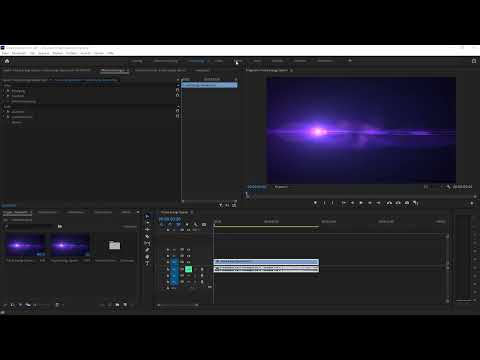Switch to the Media Browser tab

(x=47, y=212)
